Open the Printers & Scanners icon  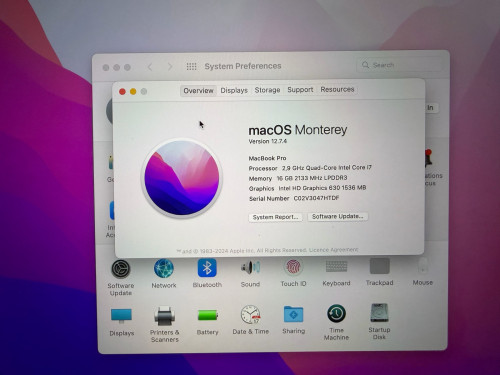[164, 316]
